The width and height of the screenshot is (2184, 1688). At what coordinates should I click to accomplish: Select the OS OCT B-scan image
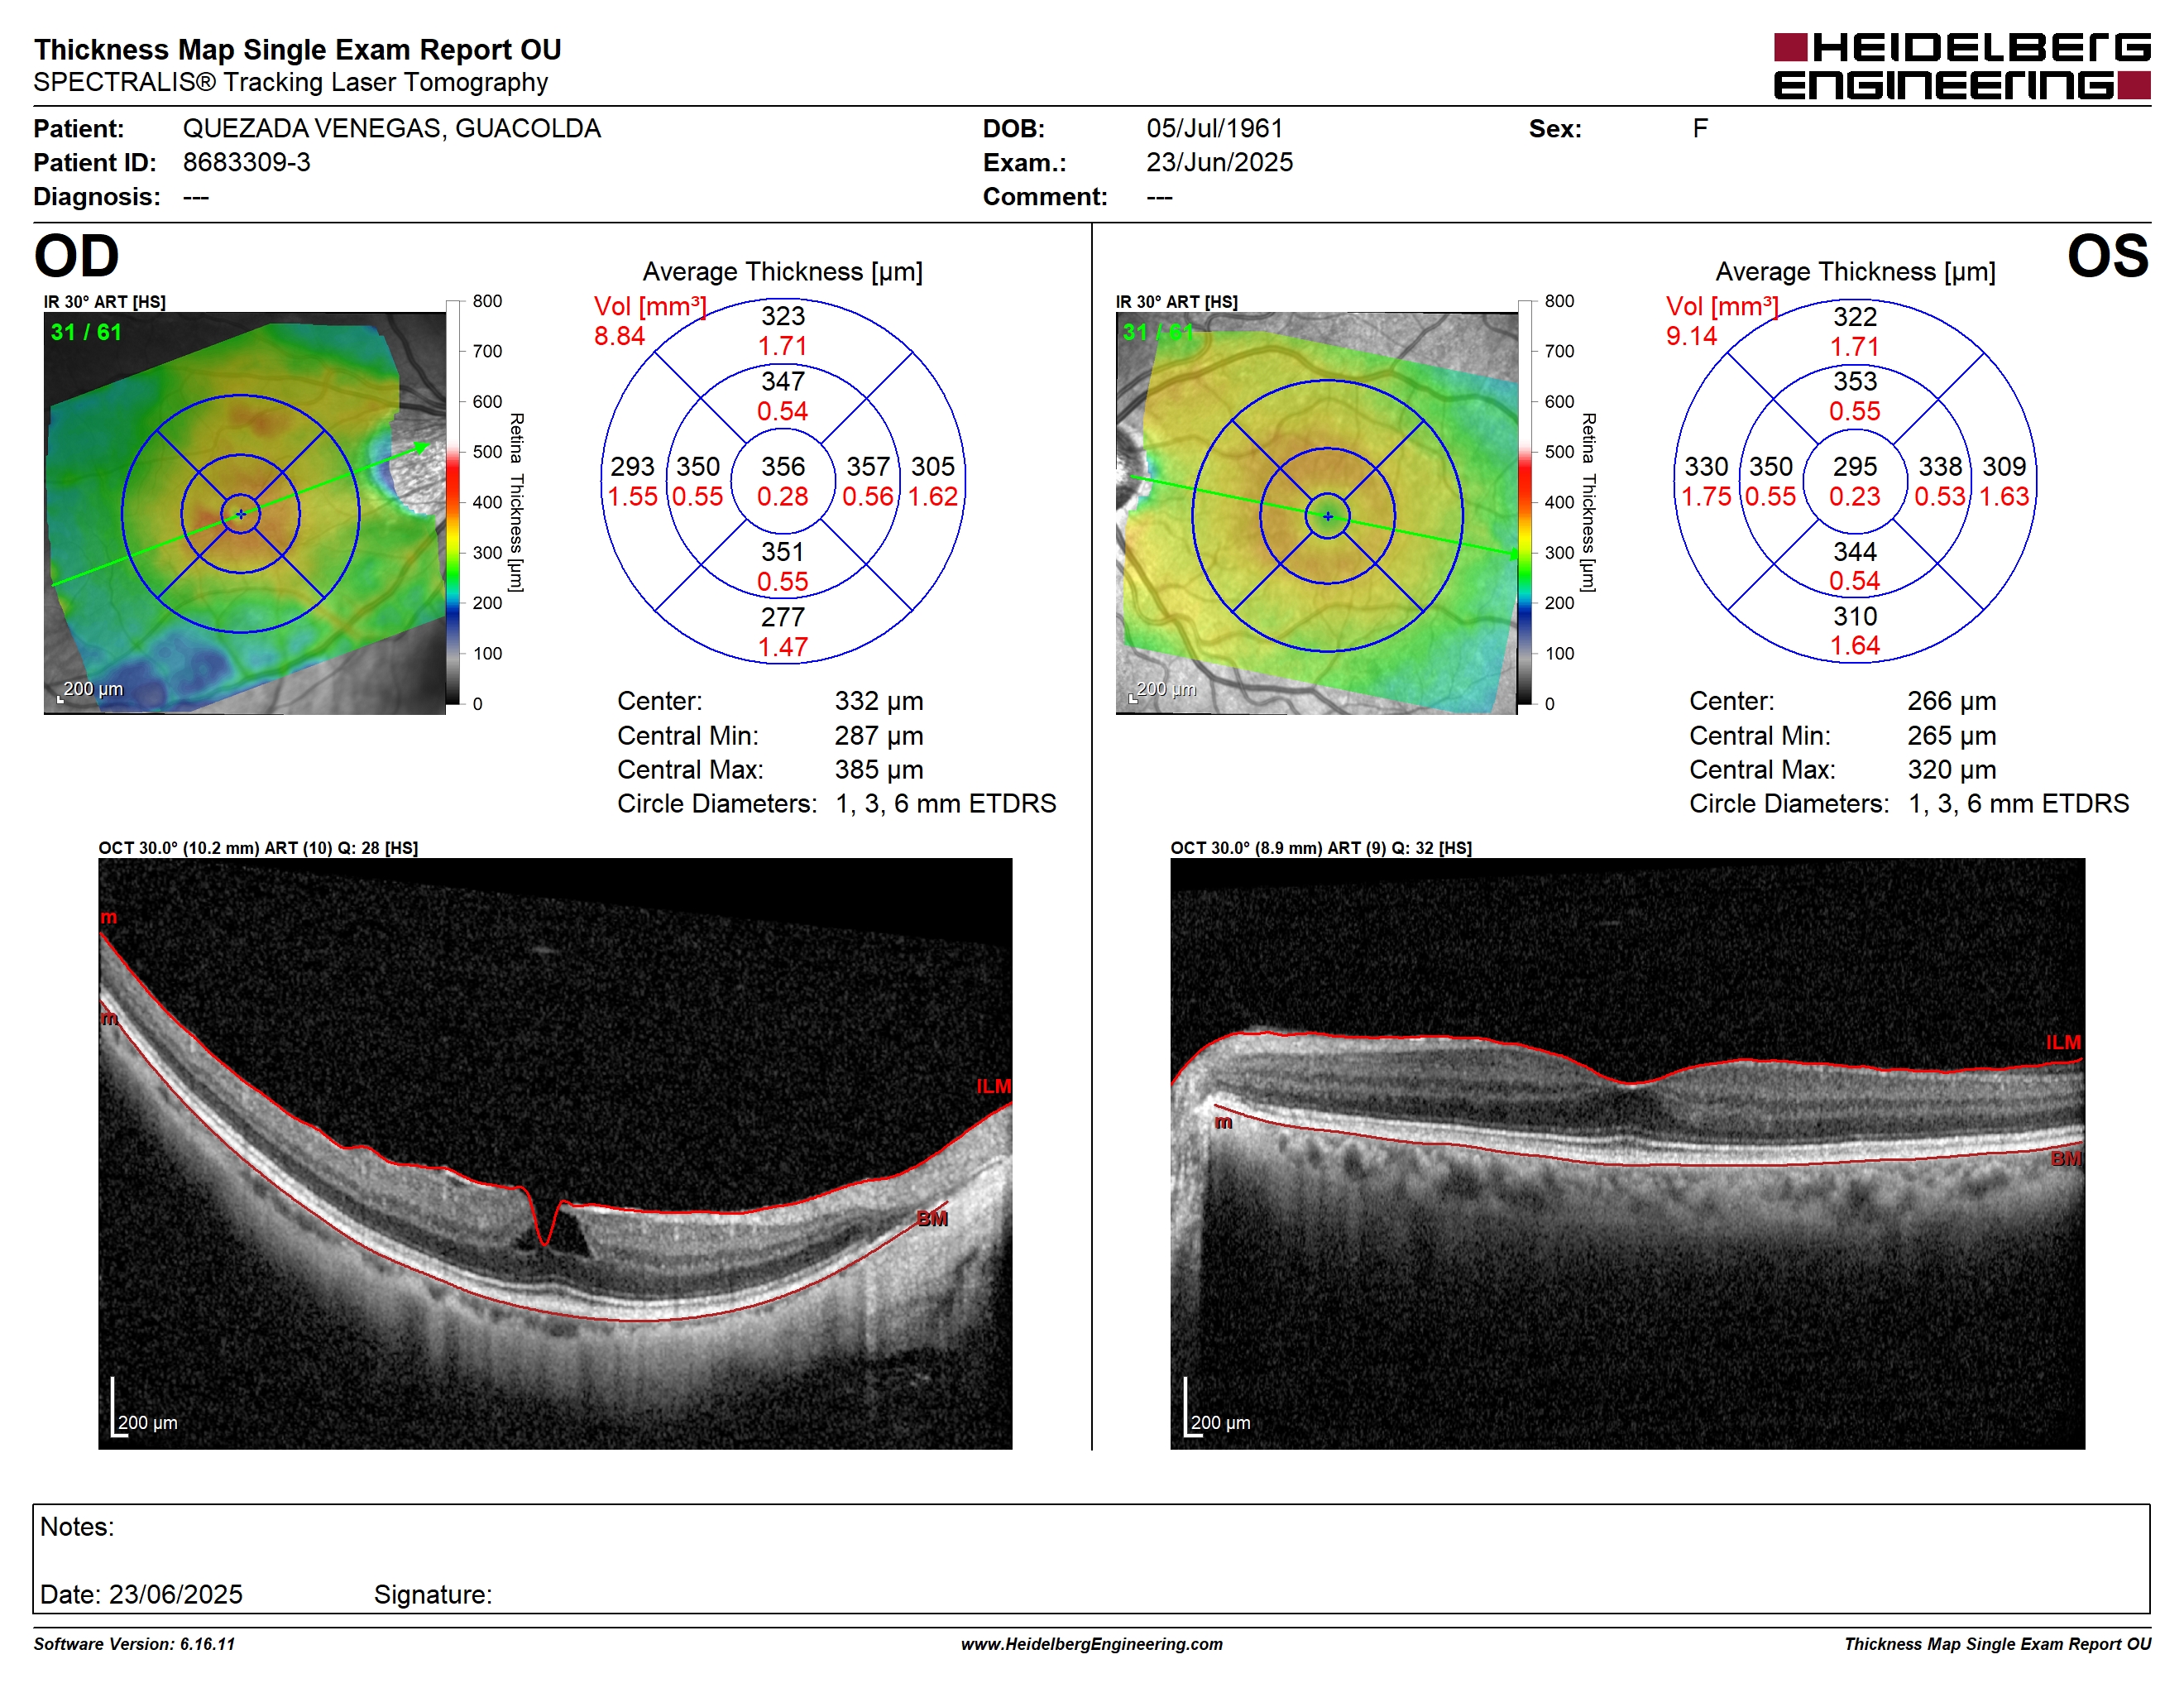click(1627, 1153)
